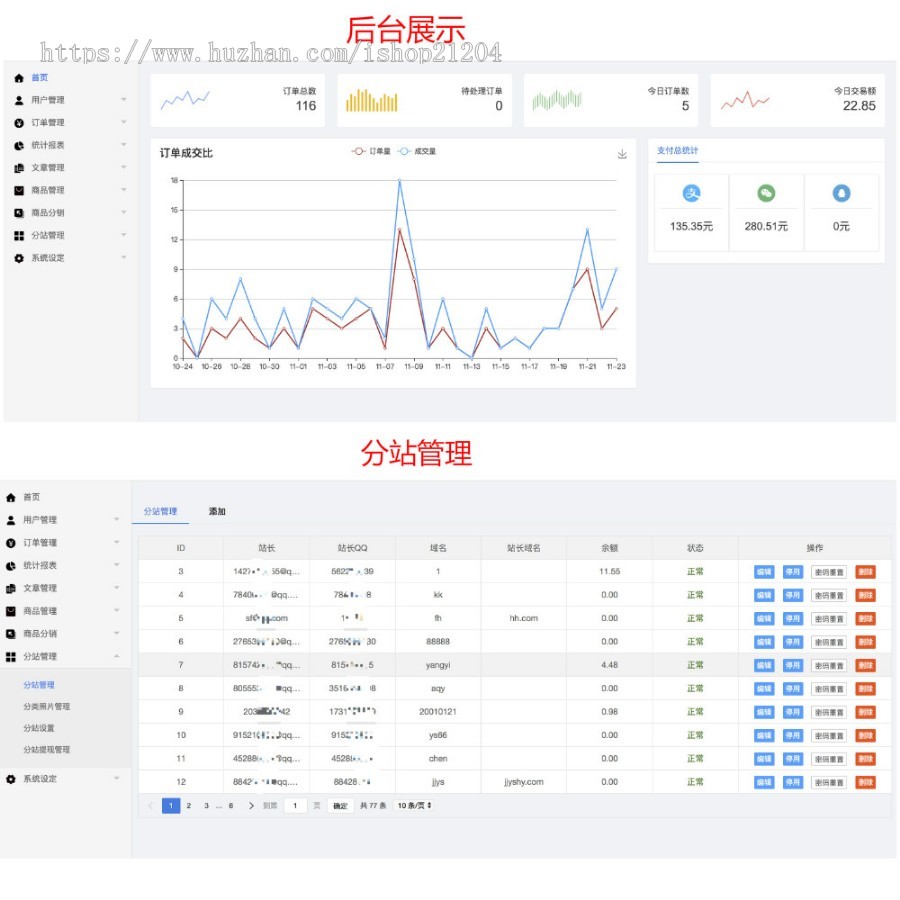
Task: Toggle the 订单量 series in chart legend
Action: (x=370, y=152)
